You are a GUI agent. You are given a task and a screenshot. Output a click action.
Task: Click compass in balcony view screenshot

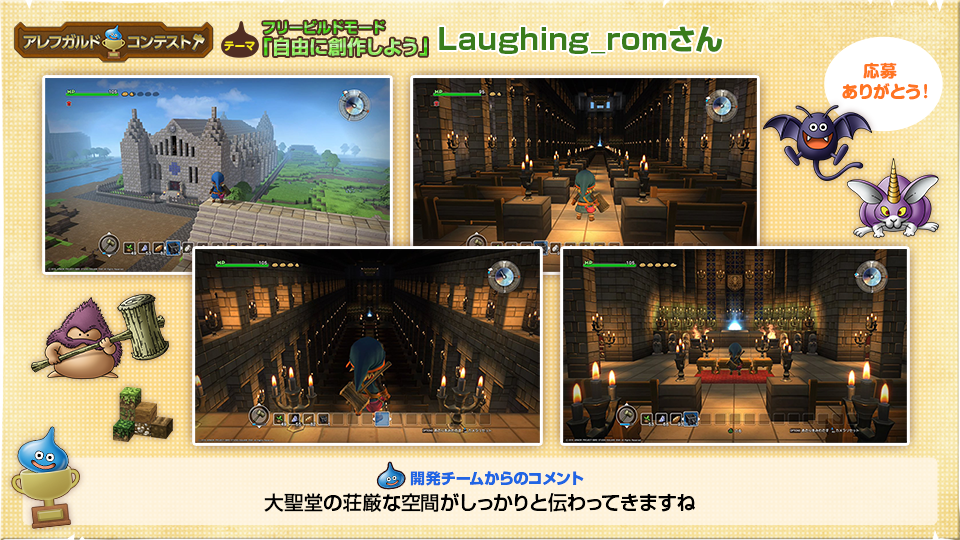click(x=504, y=277)
